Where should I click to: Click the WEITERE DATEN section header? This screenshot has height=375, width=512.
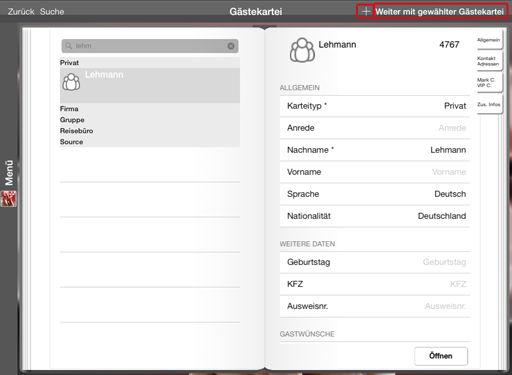tap(307, 244)
